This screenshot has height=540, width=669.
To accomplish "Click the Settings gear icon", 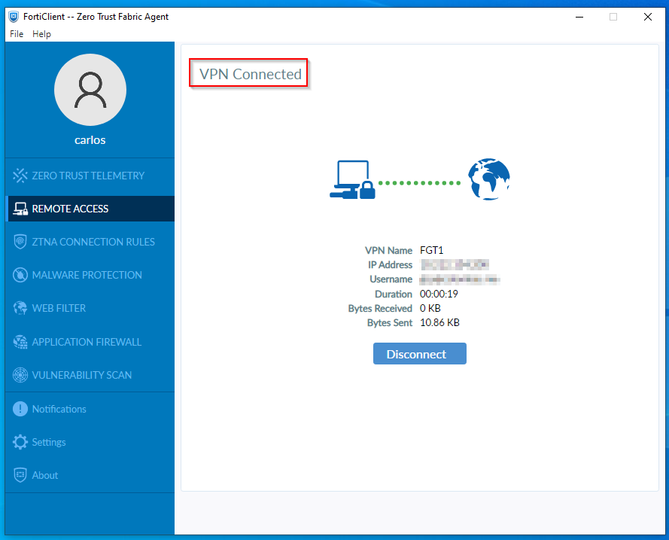I will (x=20, y=442).
